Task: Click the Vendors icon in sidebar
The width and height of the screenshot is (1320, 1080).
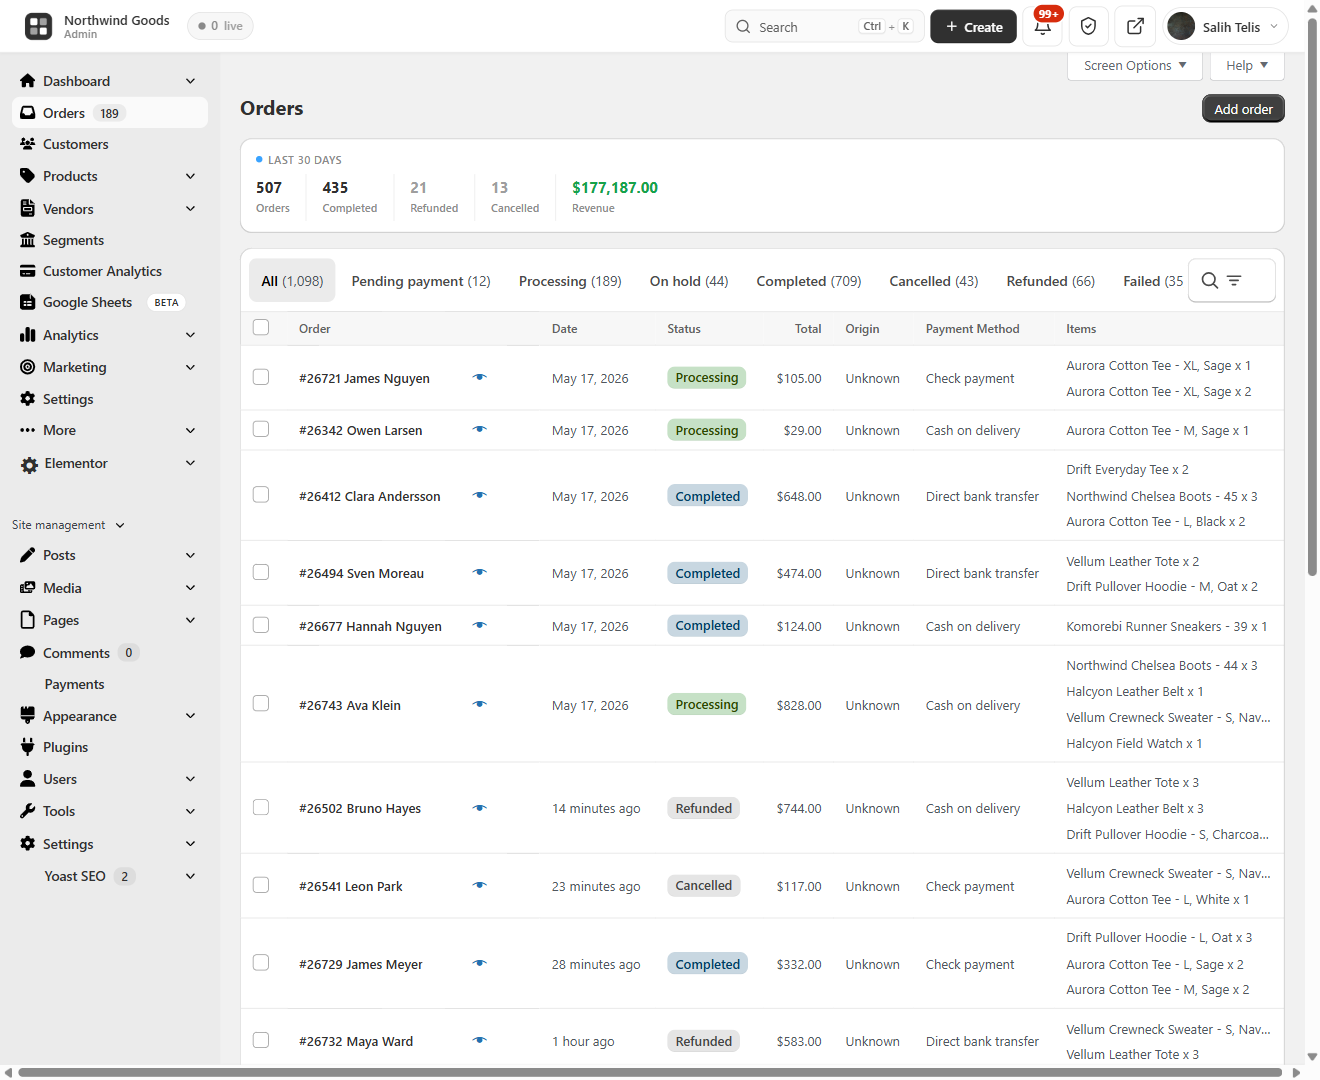Action: click(28, 209)
